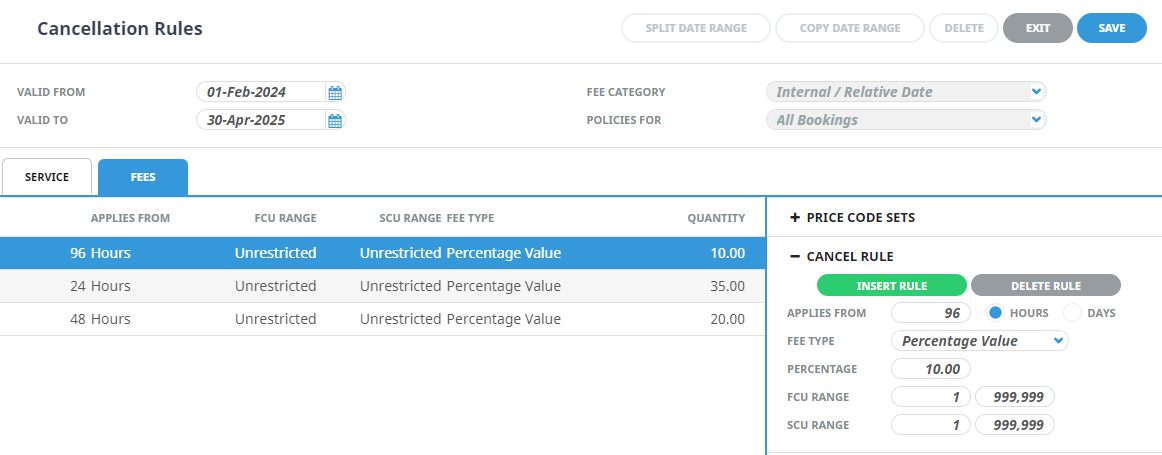Open the Fee Type dropdown
1162x455 pixels.
[x=980, y=341]
